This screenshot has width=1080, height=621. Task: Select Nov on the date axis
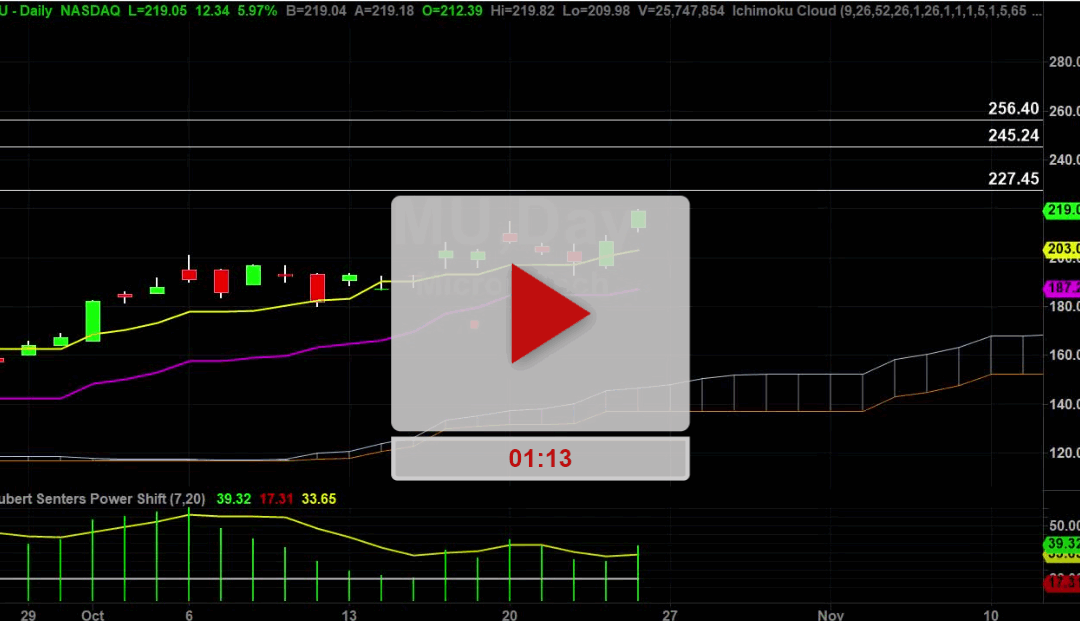(831, 615)
